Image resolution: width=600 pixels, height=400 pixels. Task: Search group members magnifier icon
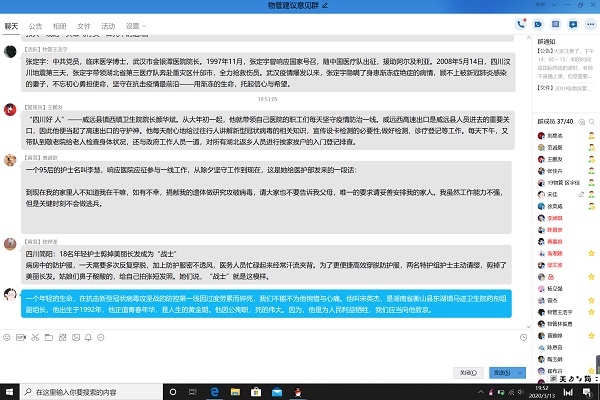(592, 122)
